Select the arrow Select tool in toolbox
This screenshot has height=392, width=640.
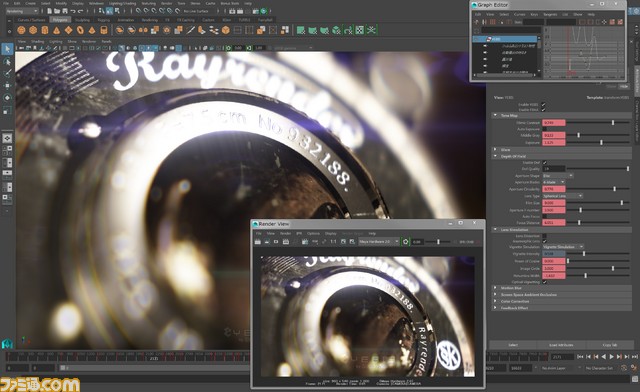[7, 49]
